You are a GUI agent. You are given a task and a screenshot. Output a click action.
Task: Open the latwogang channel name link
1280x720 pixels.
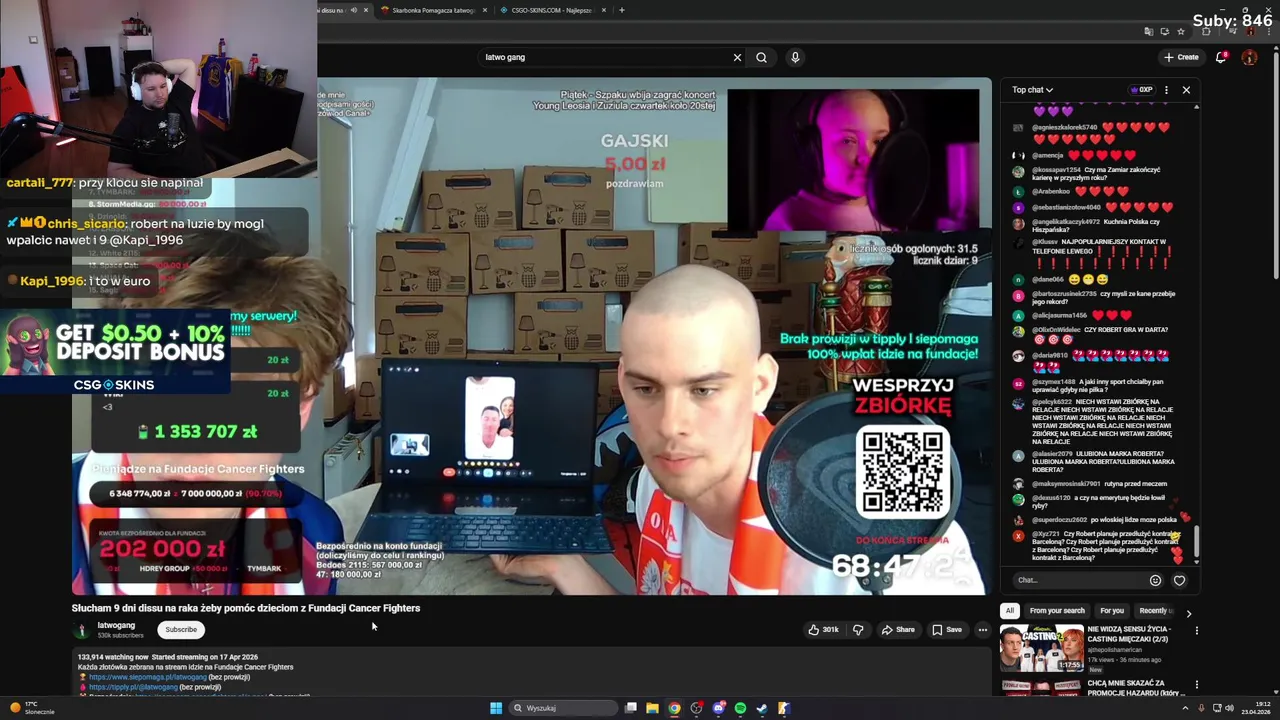116,625
